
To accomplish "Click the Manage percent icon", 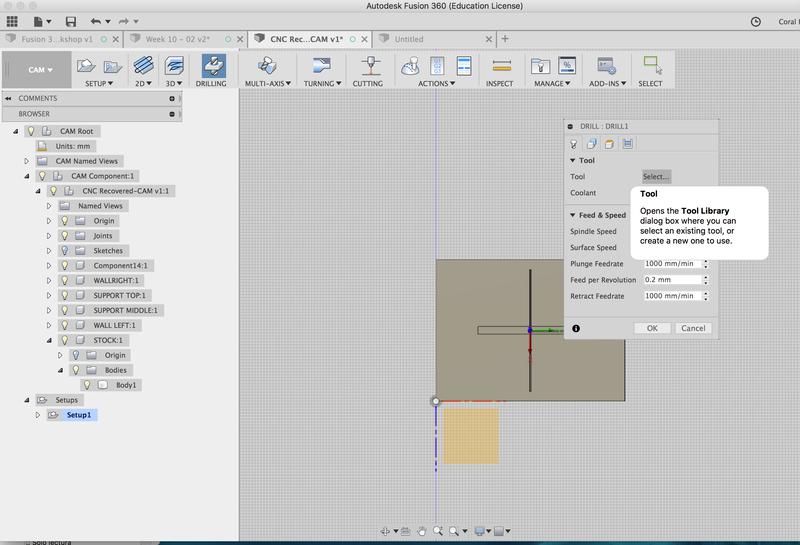I will click(567, 66).
